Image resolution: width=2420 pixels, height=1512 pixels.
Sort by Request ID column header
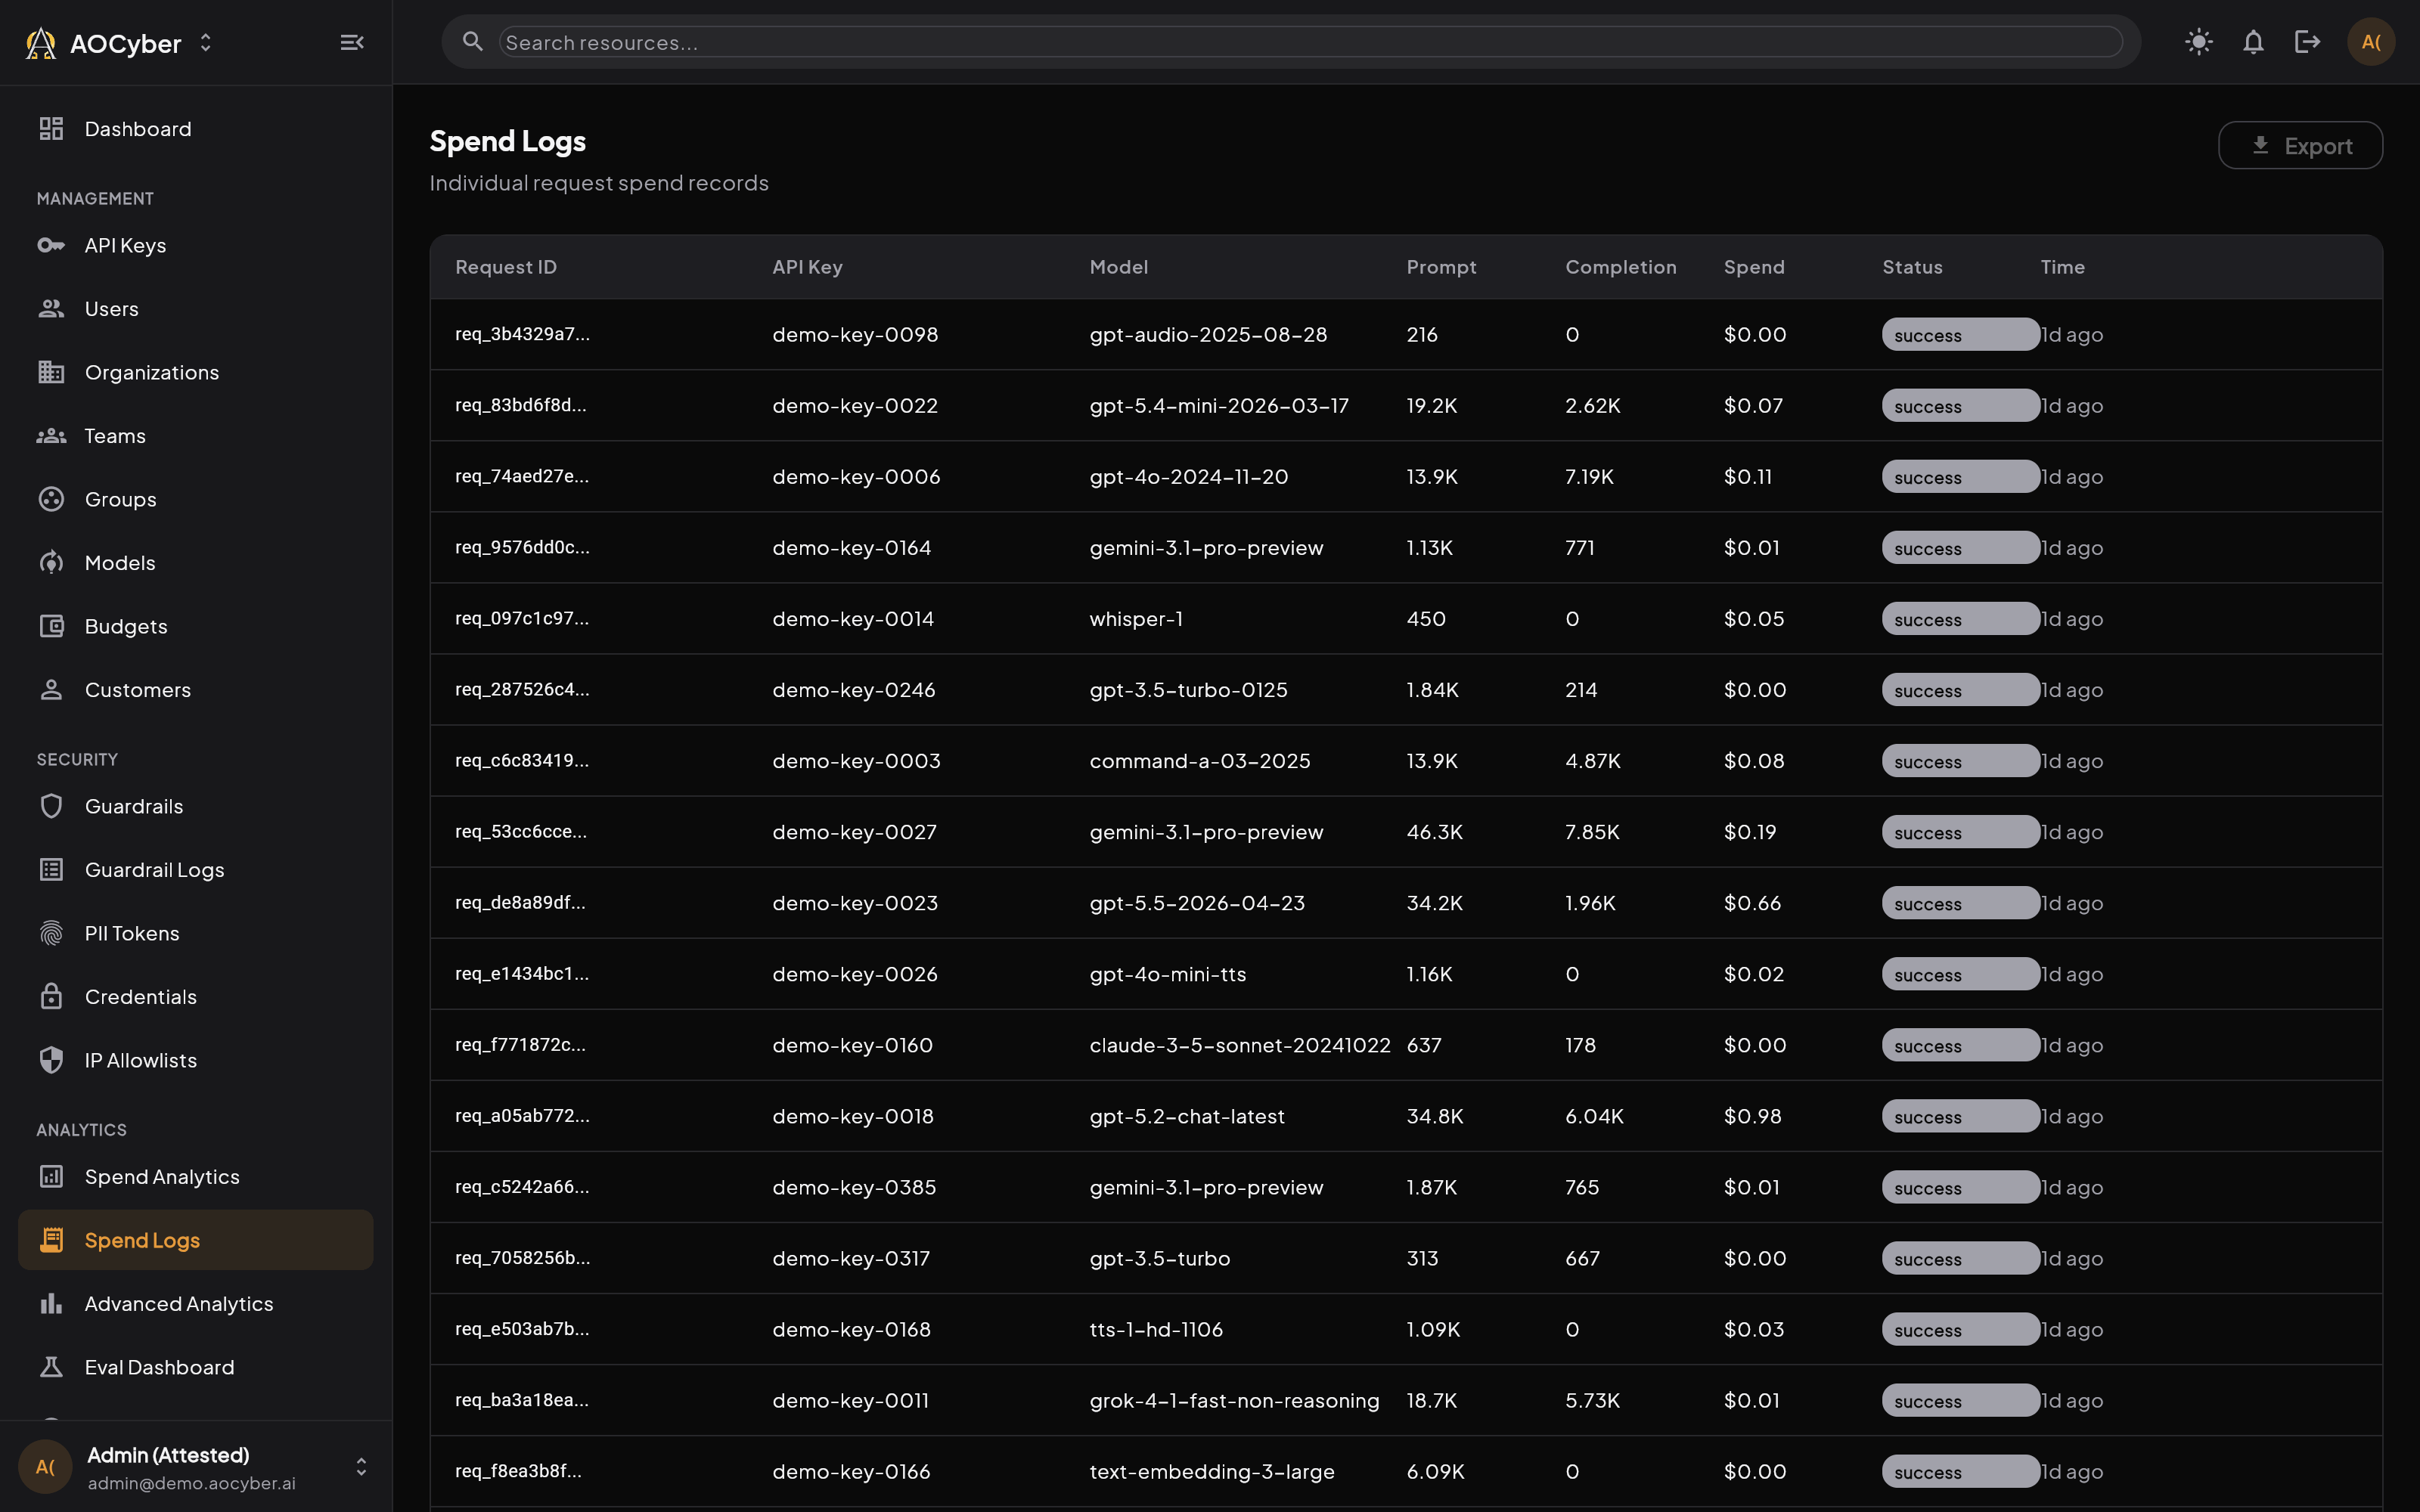click(x=506, y=267)
